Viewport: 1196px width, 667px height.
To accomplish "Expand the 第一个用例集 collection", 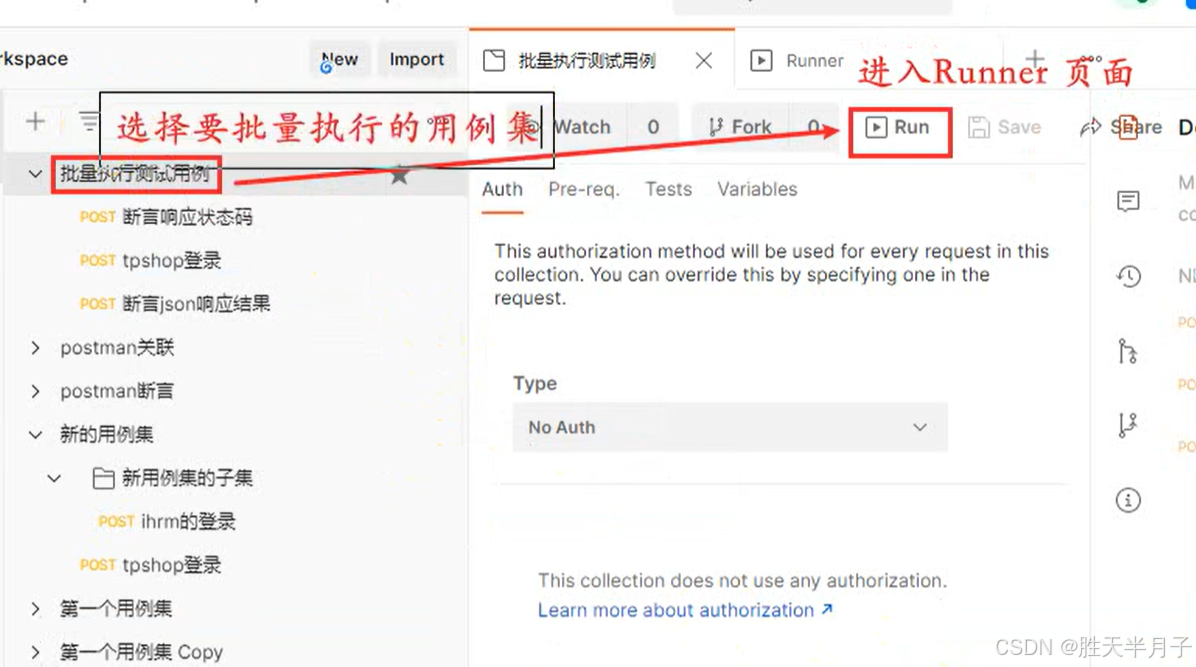I will [35, 609].
